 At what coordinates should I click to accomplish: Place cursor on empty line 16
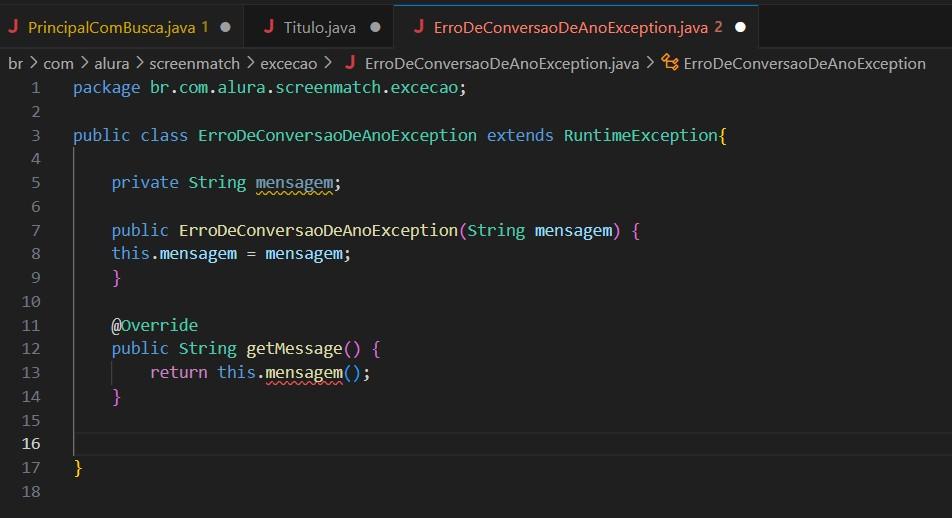(x=510, y=444)
